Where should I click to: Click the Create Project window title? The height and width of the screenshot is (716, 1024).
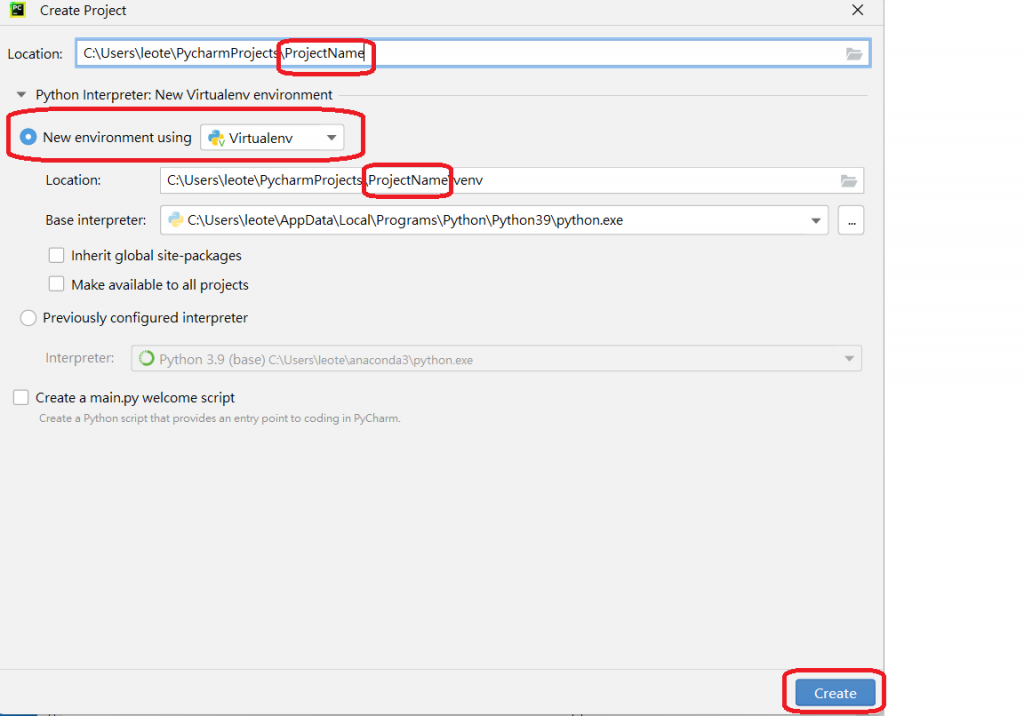pyautogui.click(x=83, y=10)
